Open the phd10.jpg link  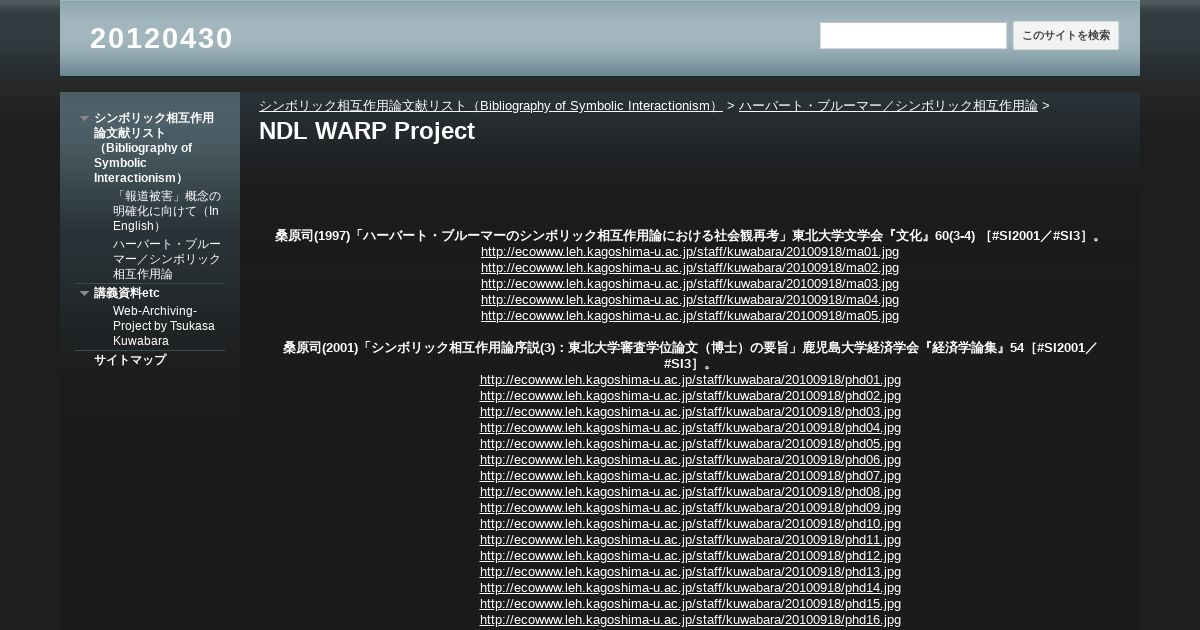pos(690,524)
